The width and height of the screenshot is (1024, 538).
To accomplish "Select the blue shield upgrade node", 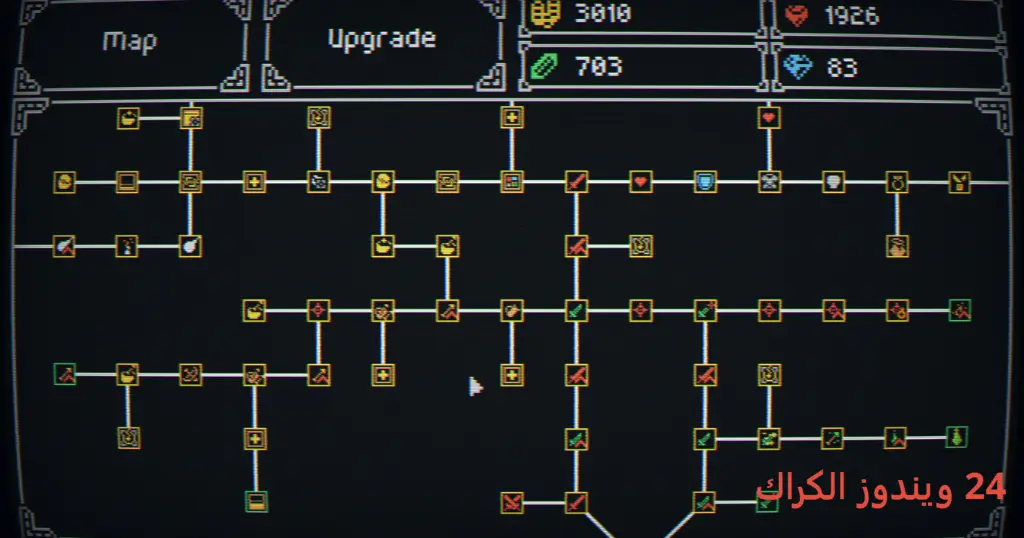I will 705,182.
